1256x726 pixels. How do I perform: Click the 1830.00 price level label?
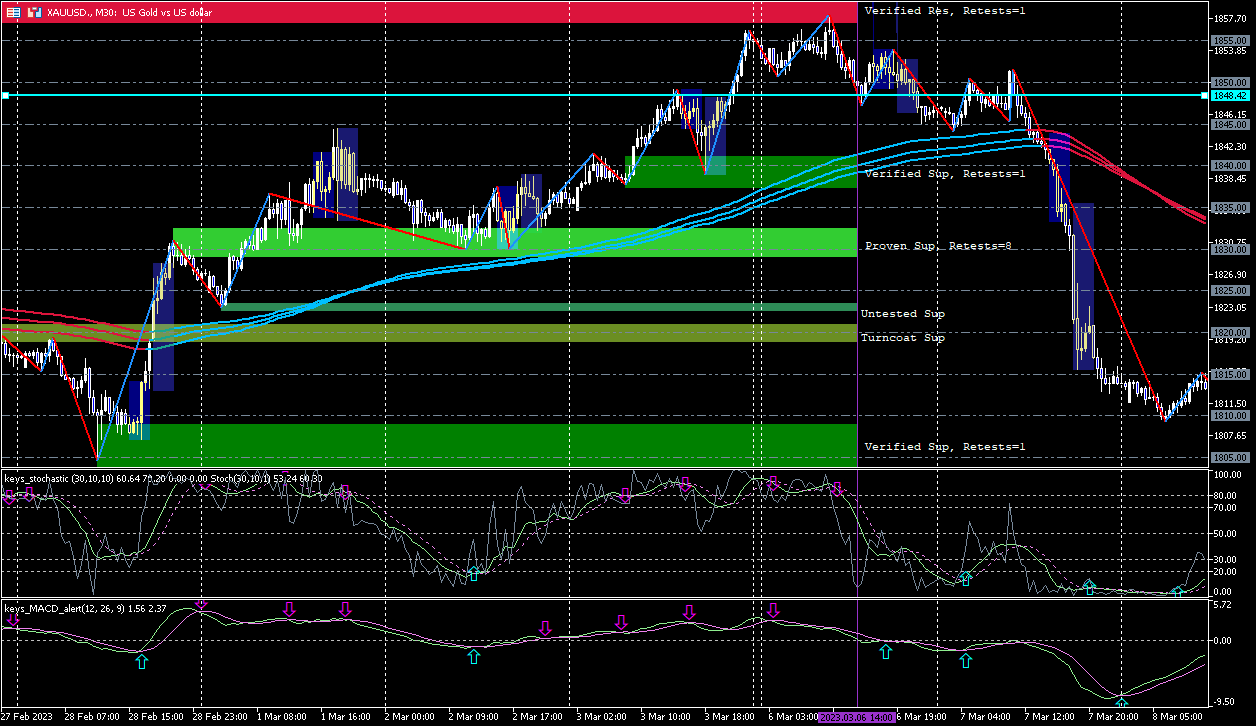pyautogui.click(x=1228, y=250)
